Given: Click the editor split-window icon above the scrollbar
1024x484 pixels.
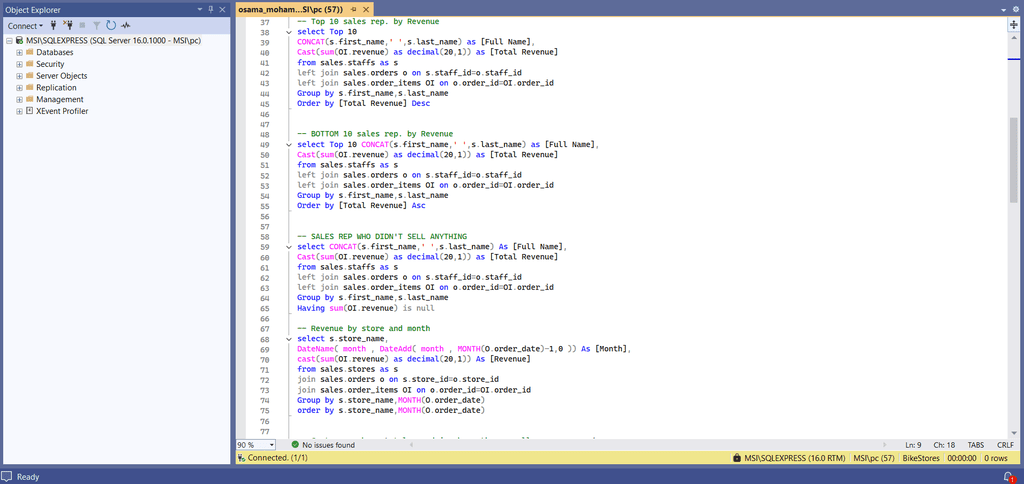Looking at the screenshot, I should 1013,25.
